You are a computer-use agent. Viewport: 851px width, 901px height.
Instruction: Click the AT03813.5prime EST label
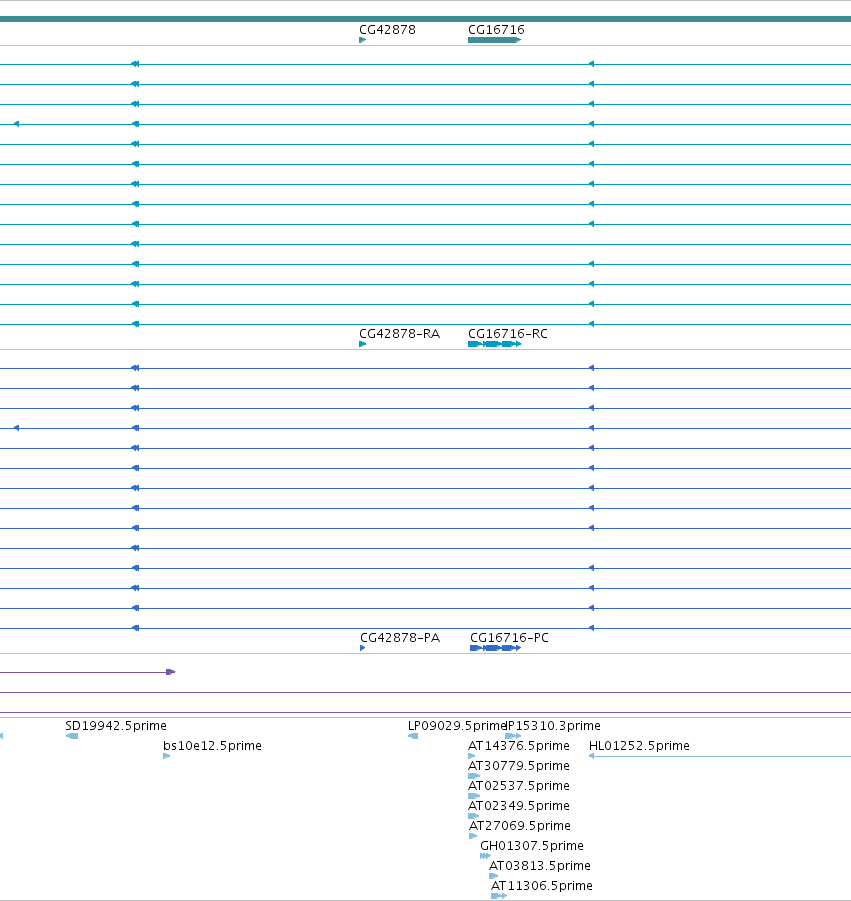click(x=540, y=866)
